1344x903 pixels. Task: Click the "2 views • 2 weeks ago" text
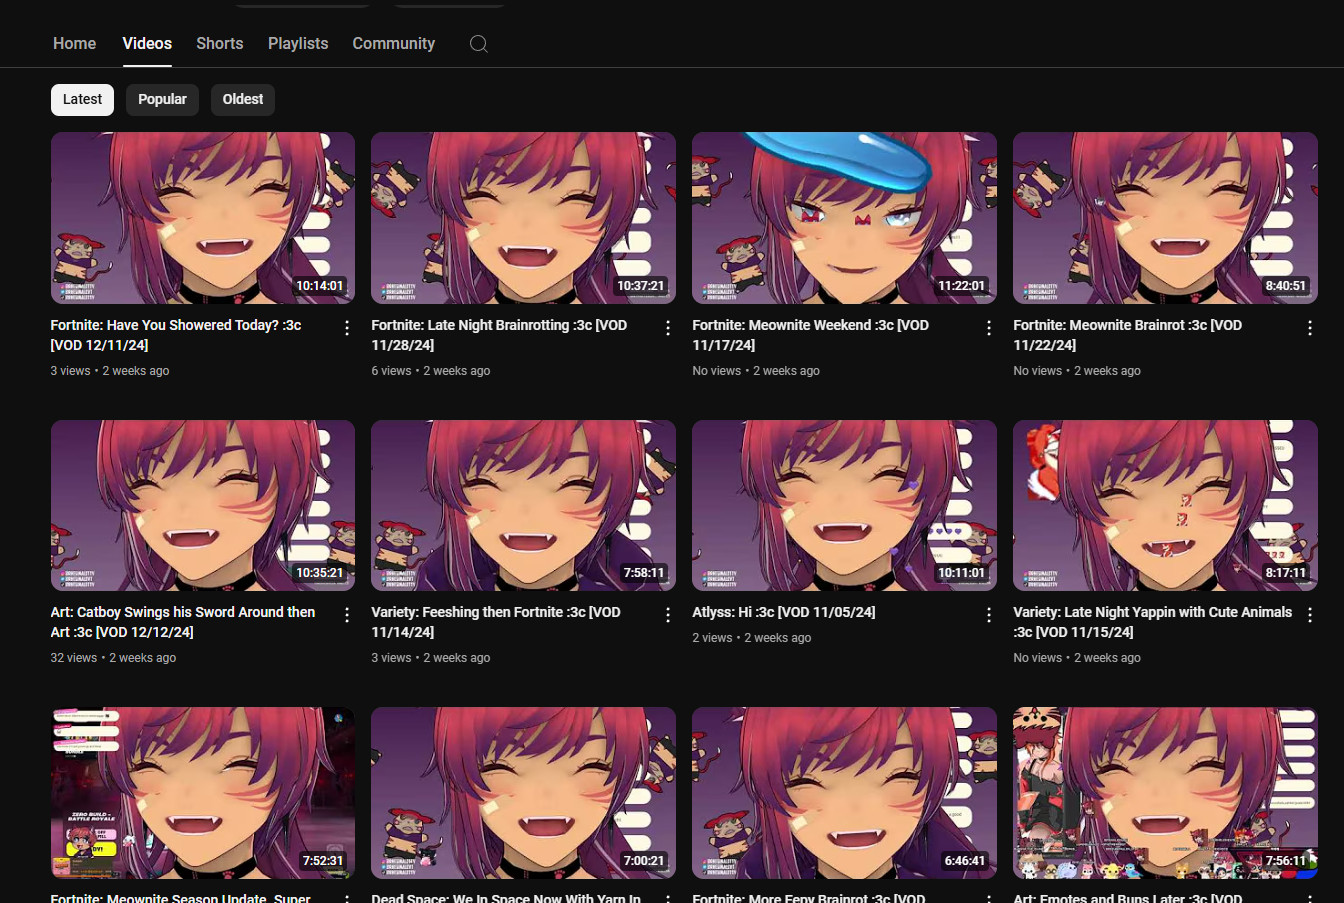coord(752,638)
